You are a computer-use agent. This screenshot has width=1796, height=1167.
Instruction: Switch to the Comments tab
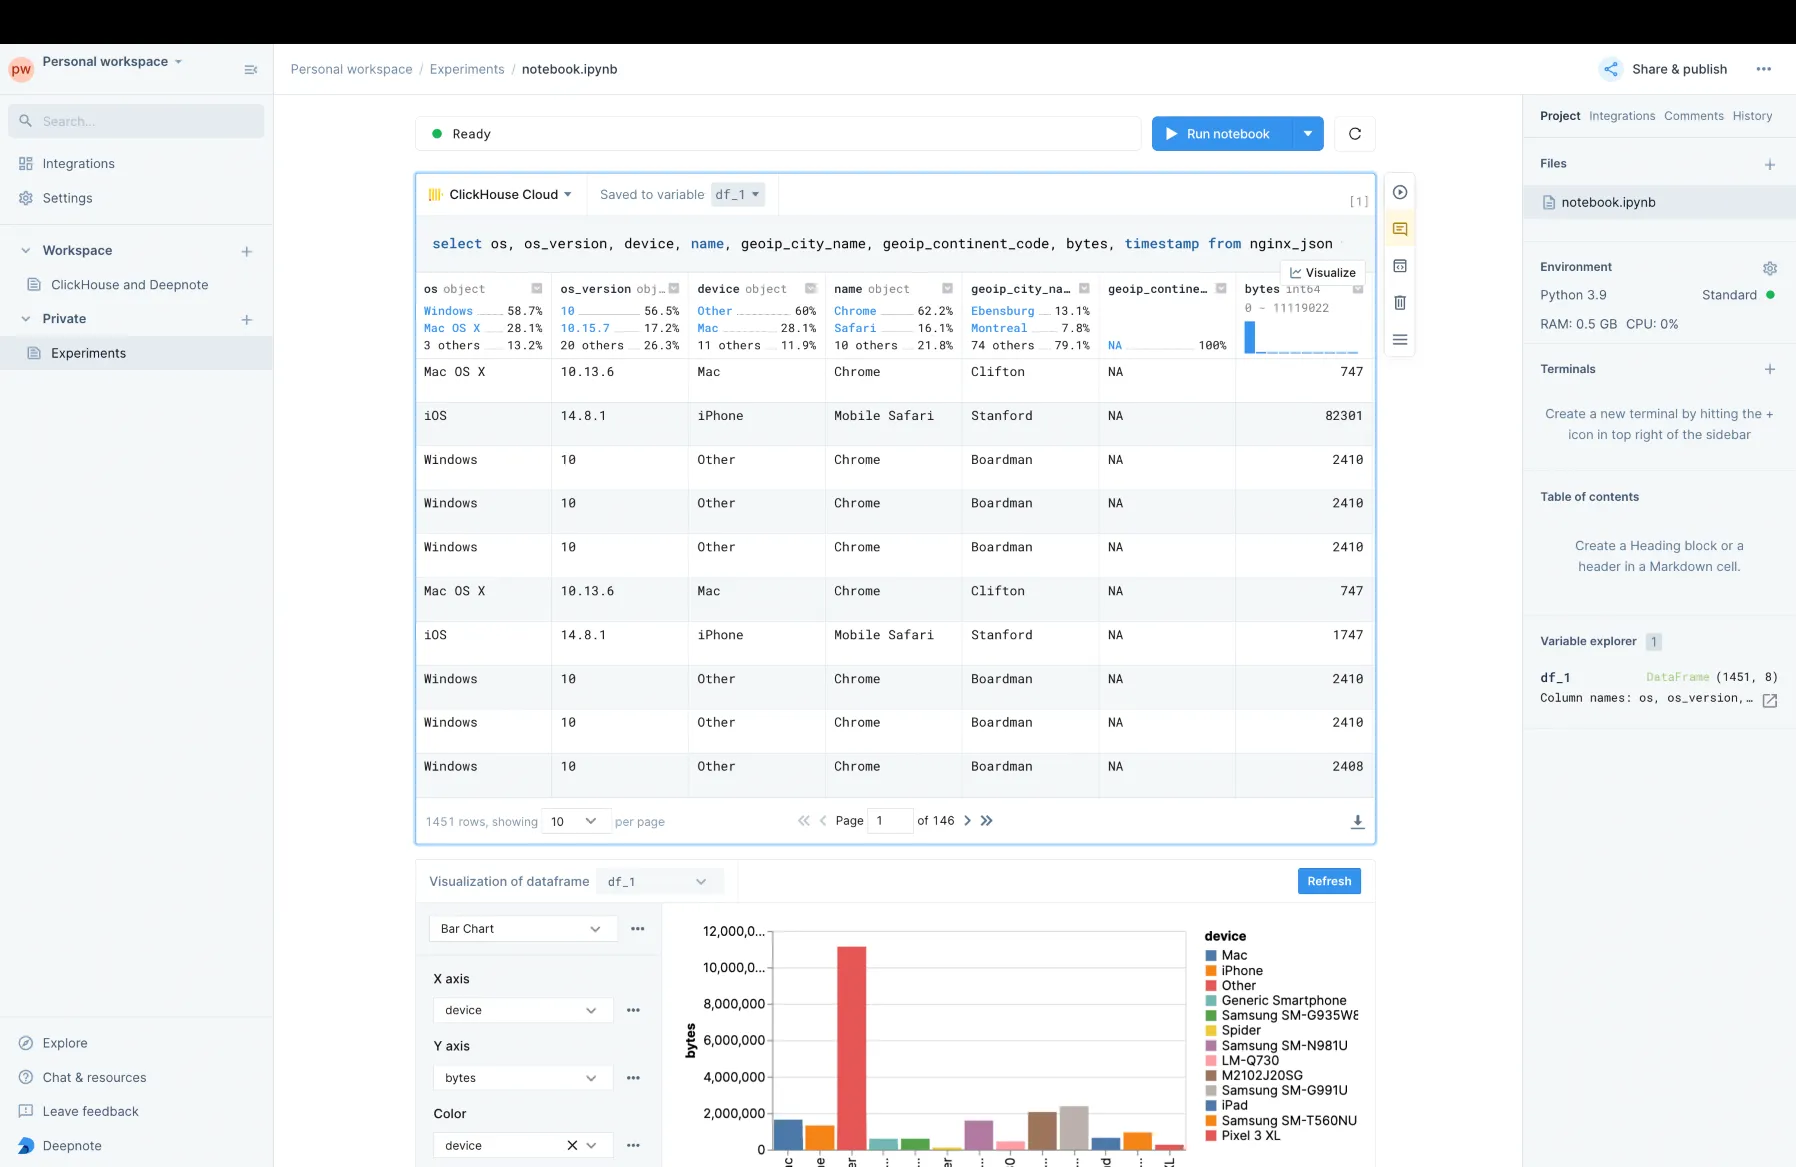click(x=1693, y=116)
